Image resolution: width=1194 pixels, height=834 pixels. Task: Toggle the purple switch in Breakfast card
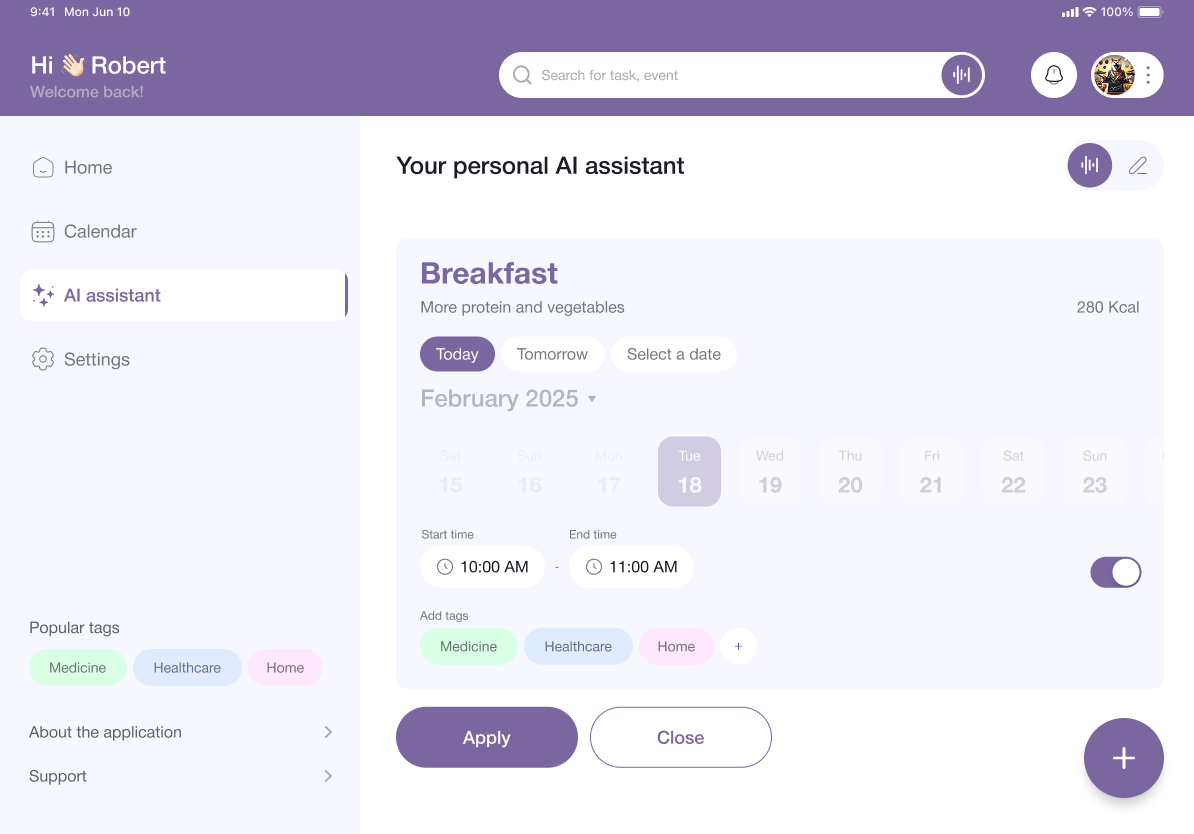(1115, 572)
